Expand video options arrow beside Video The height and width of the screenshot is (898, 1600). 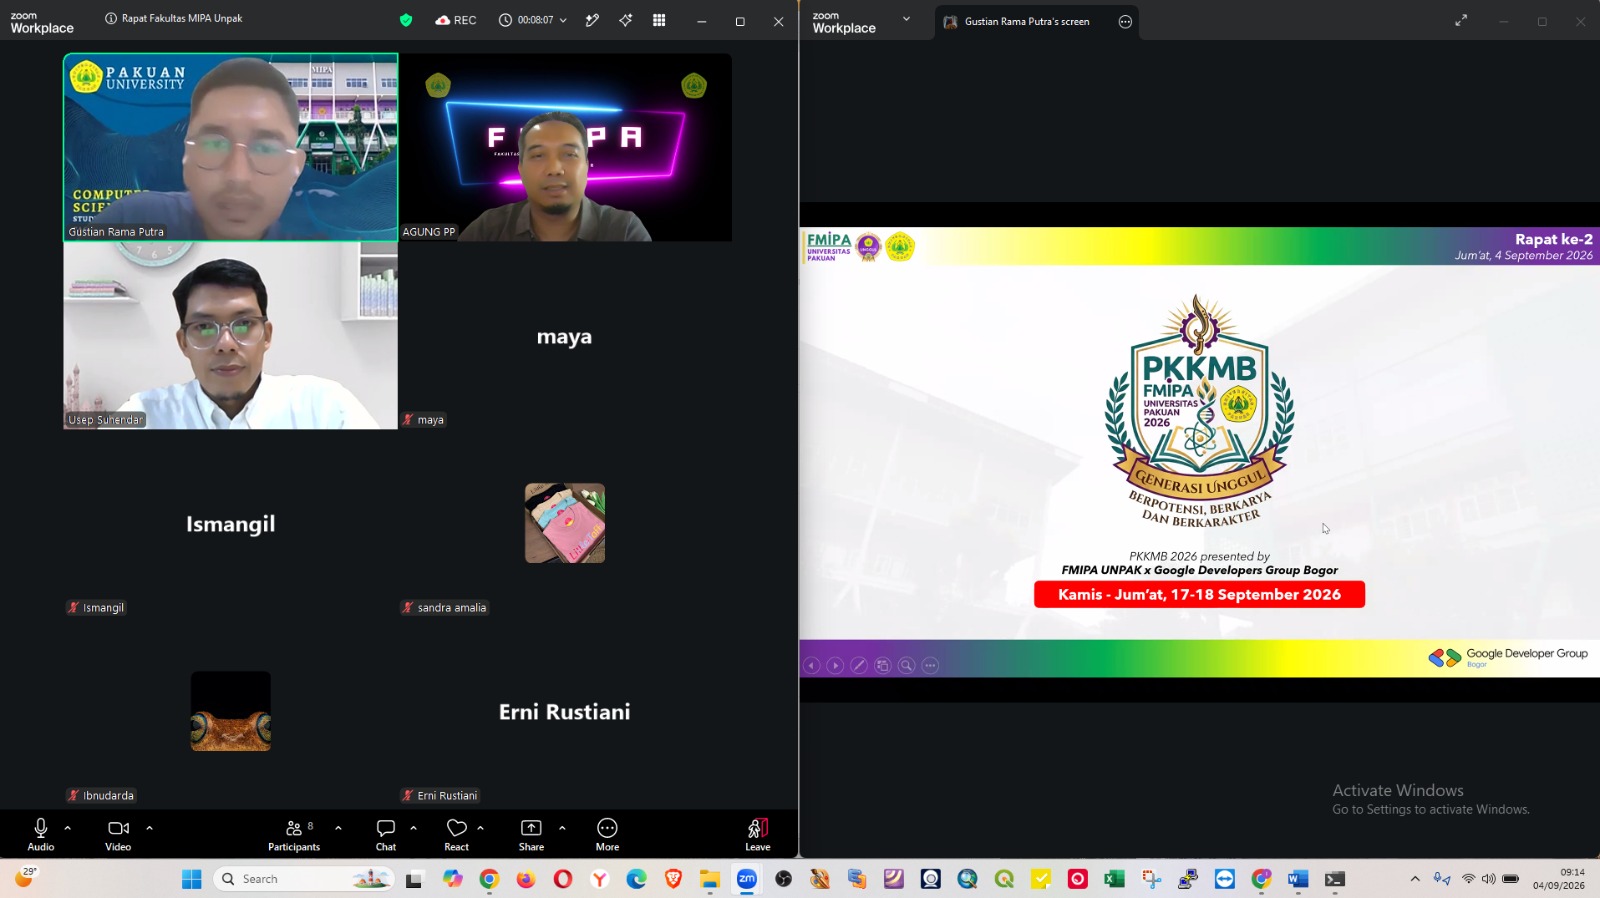tap(149, 828)
